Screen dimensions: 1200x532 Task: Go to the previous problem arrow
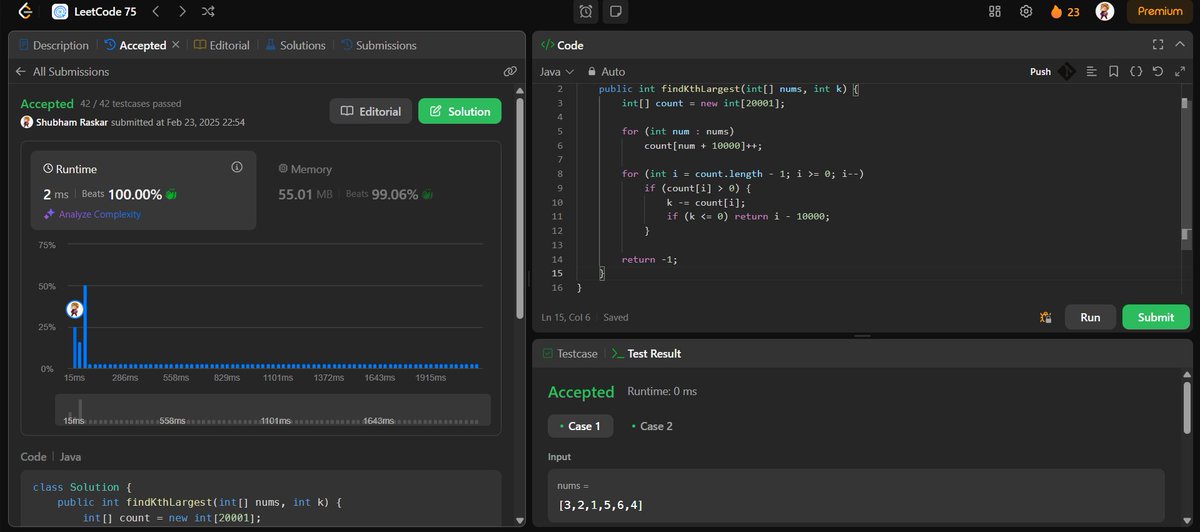point(155,12)
